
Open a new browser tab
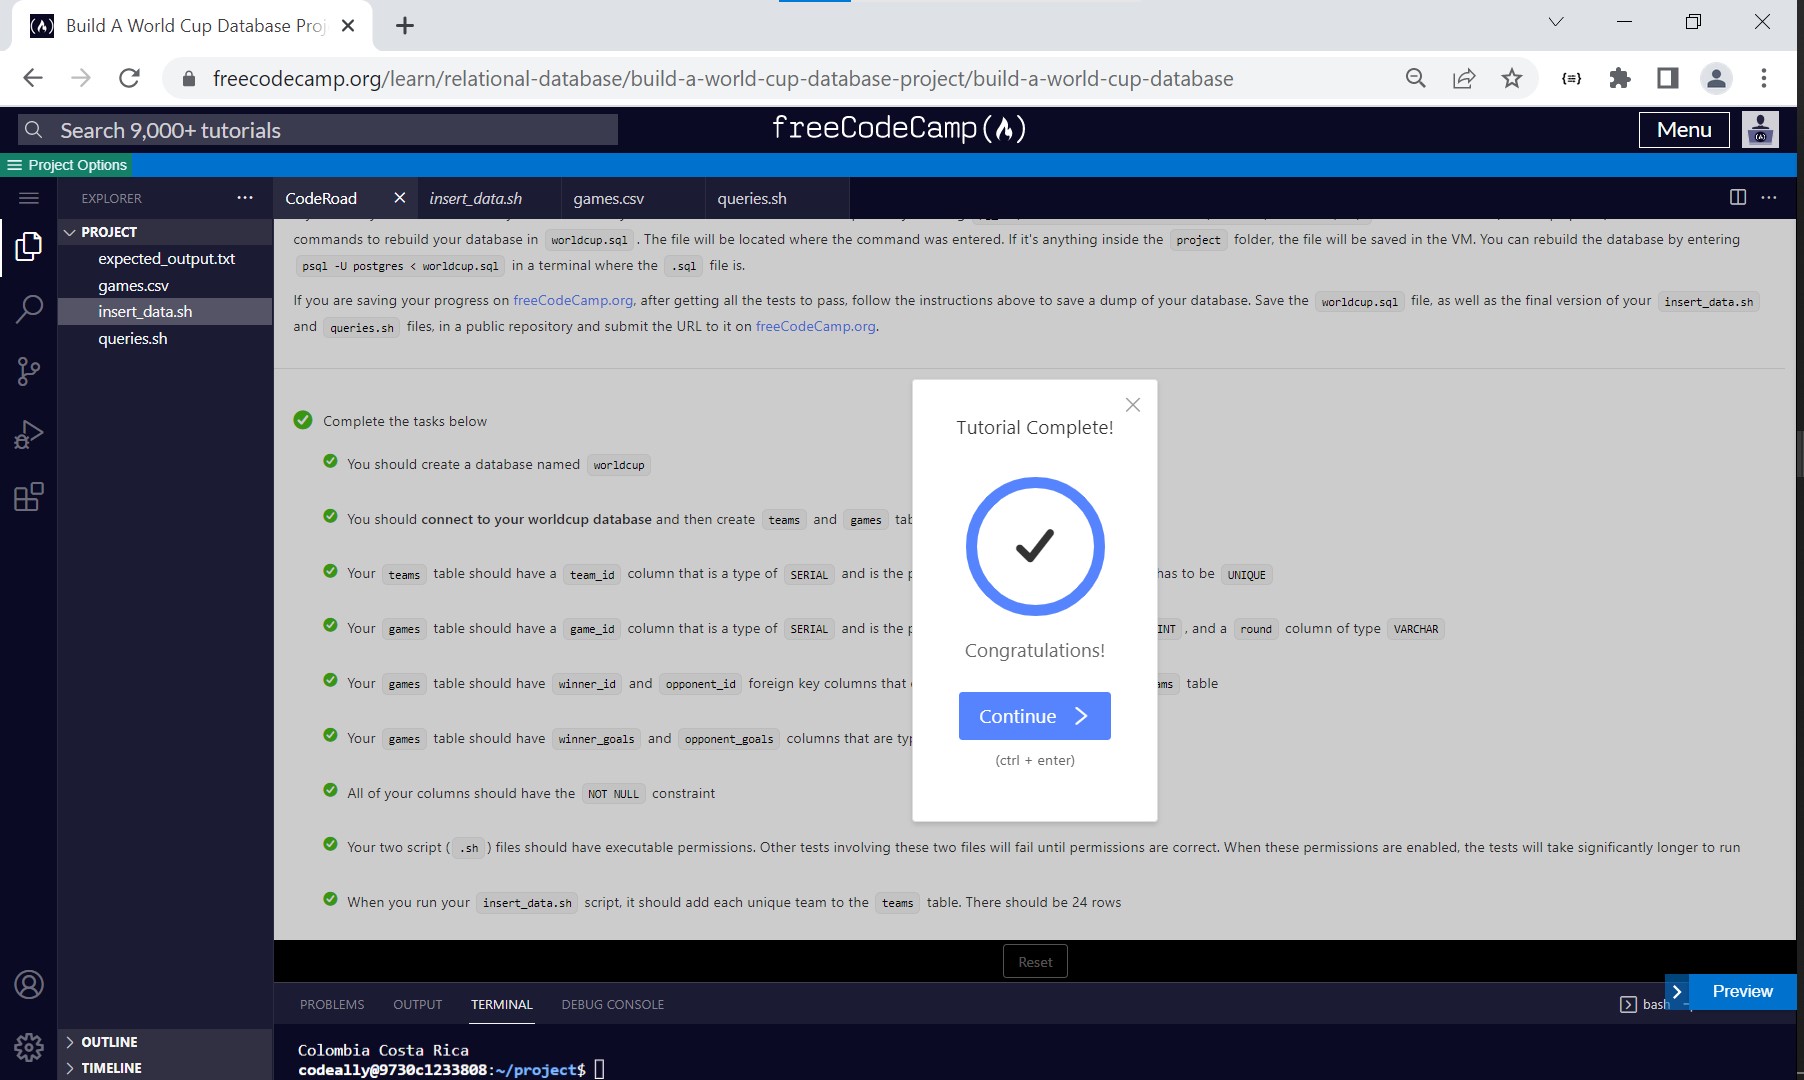(x=405, y=26)
